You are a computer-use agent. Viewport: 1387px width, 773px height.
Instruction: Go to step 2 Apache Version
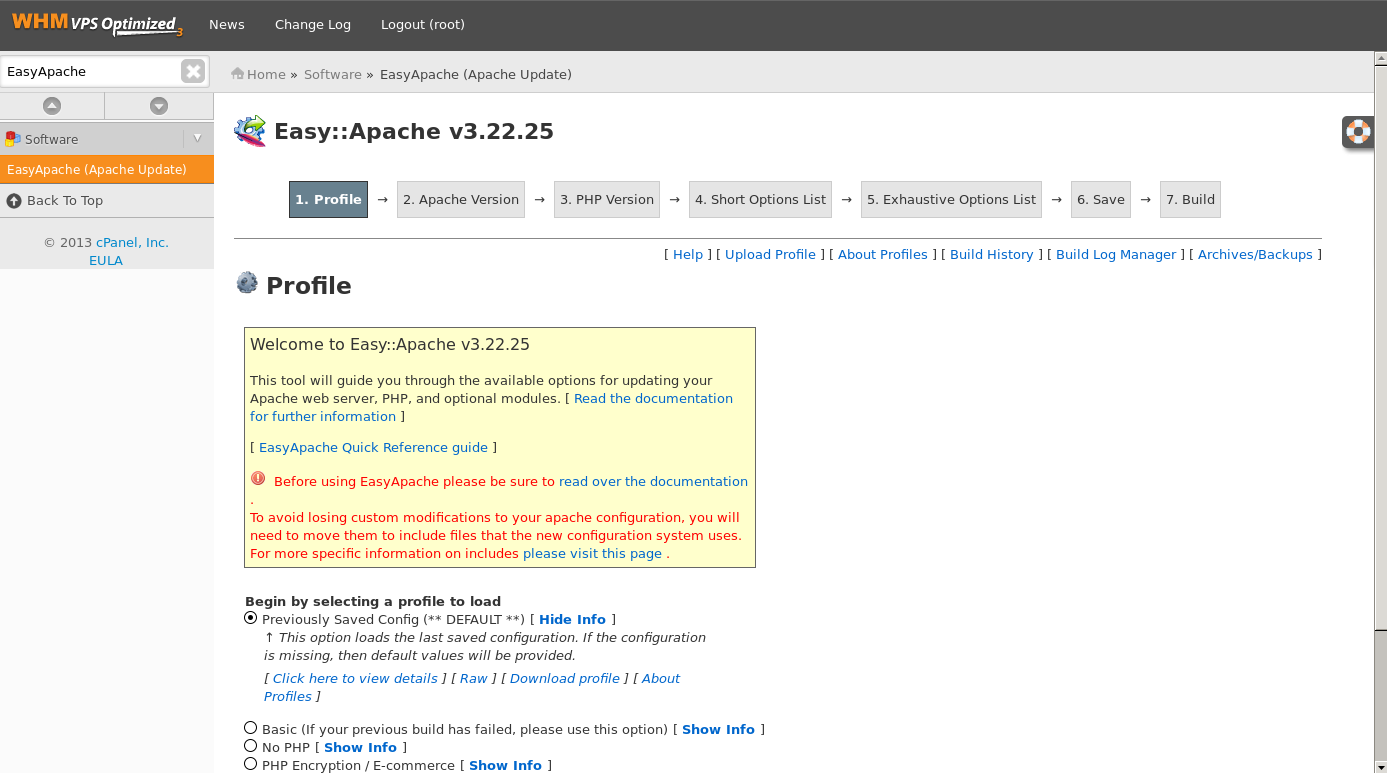(x=460, y=200)
